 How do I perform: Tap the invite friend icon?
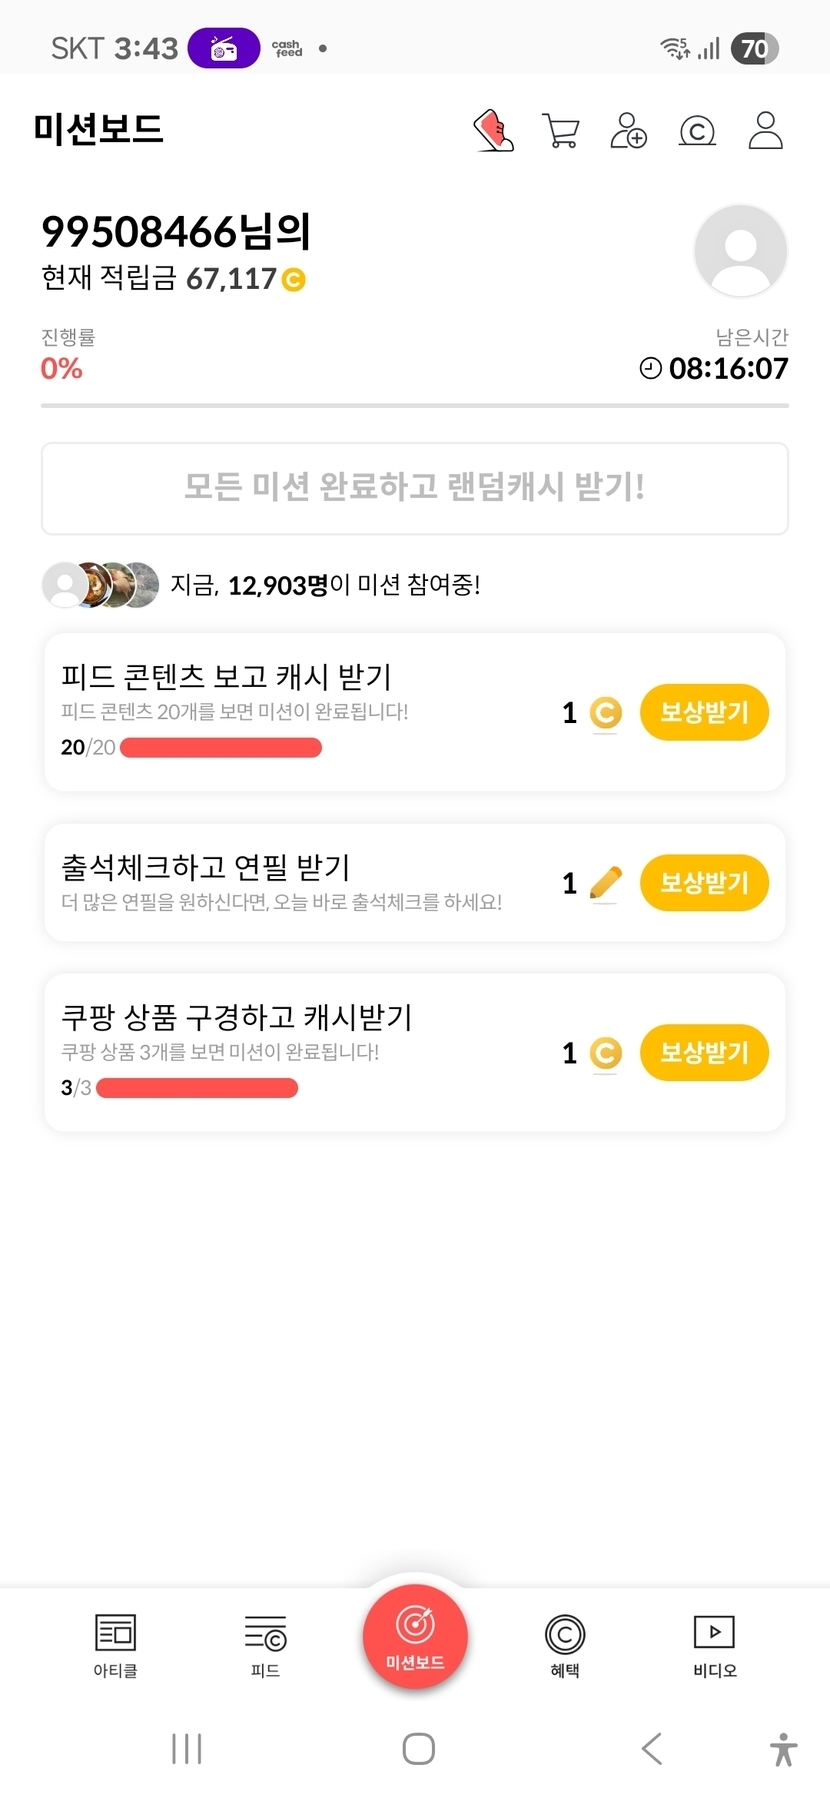click(x=628, y=130)
